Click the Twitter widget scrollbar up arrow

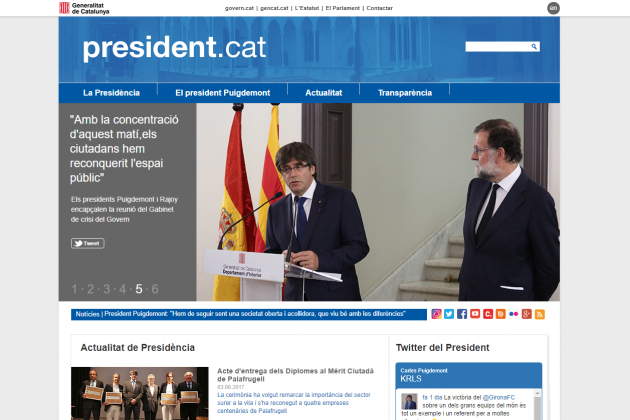537,393
